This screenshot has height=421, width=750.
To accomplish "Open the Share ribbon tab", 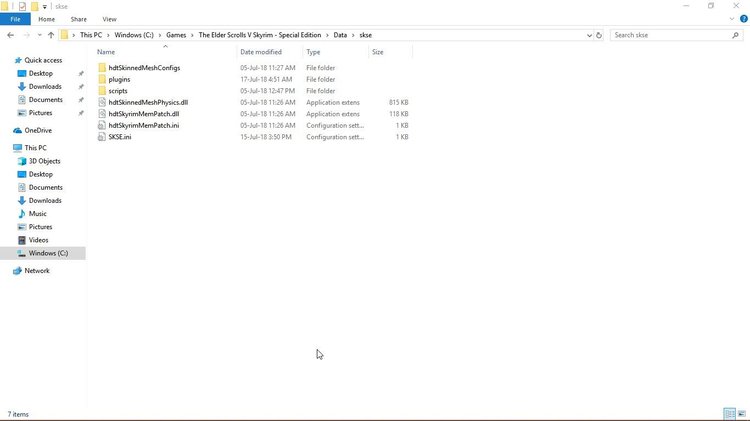I will (78, 19).
